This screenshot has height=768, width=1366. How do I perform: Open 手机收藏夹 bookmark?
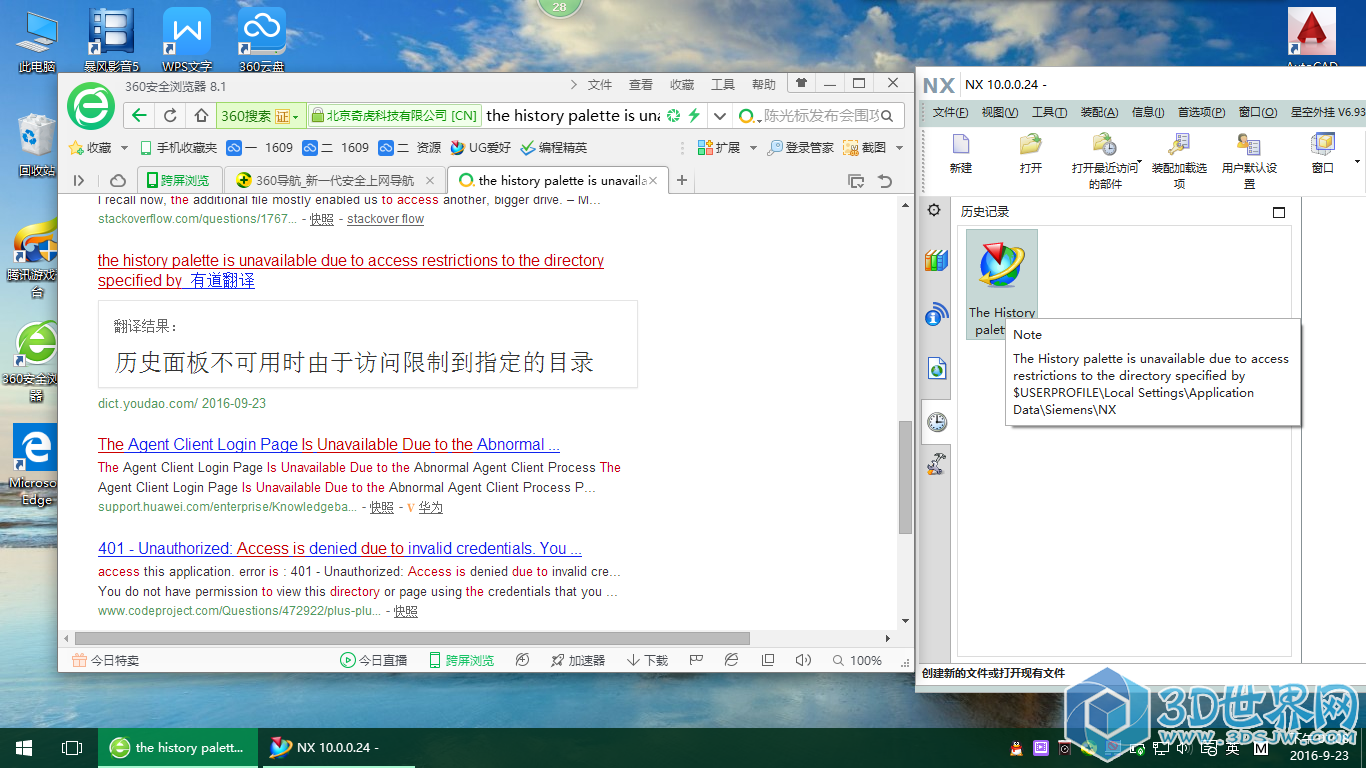tap(178, 148)
